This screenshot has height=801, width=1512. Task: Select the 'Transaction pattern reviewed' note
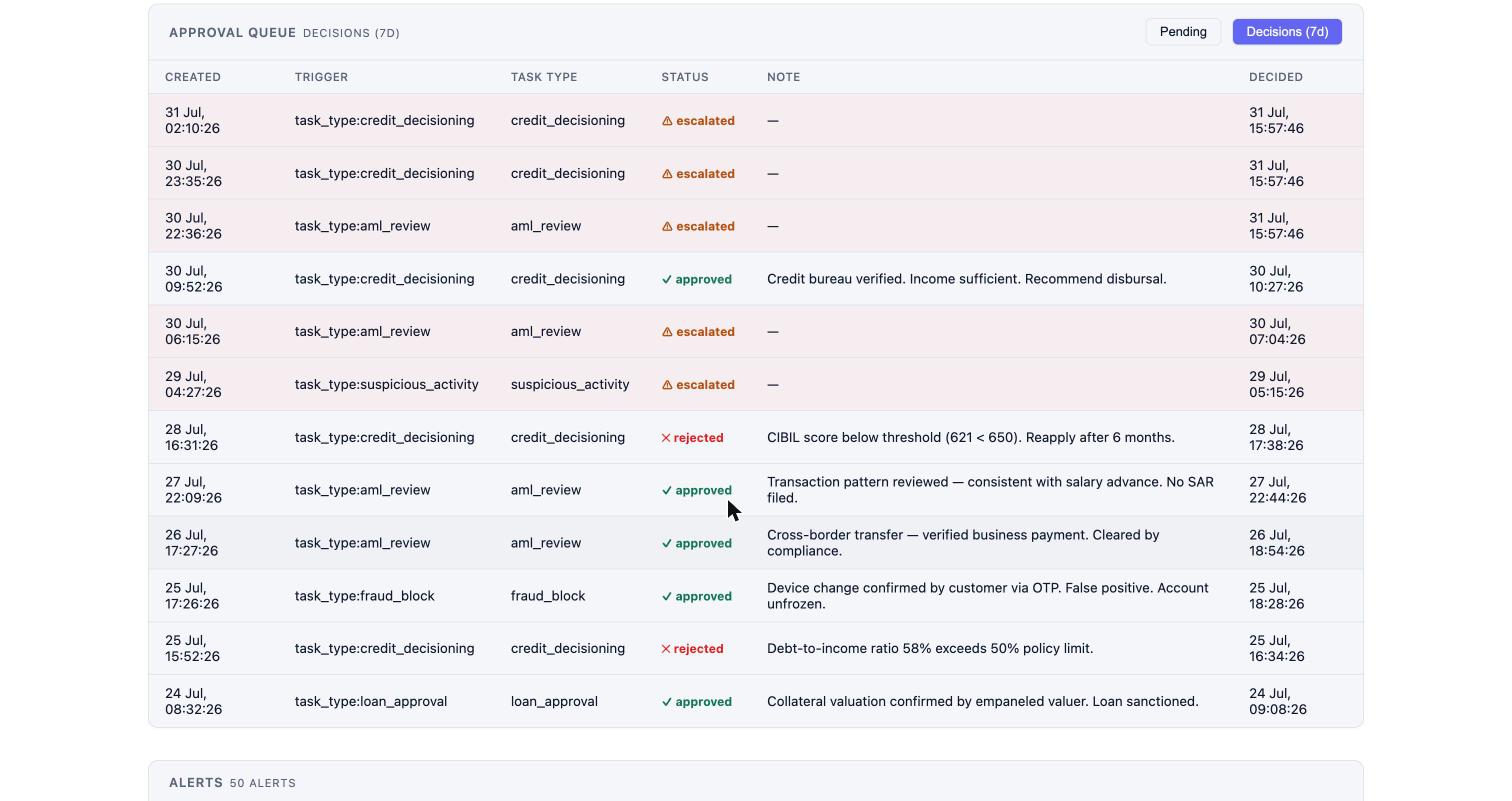[x=990, y=490]
